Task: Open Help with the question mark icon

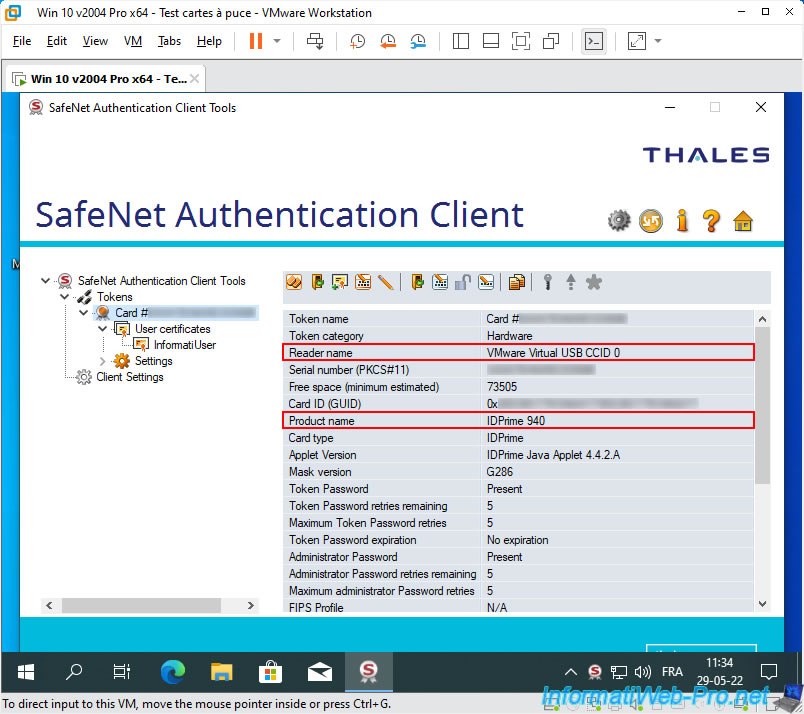Action: tap(711, 221)
